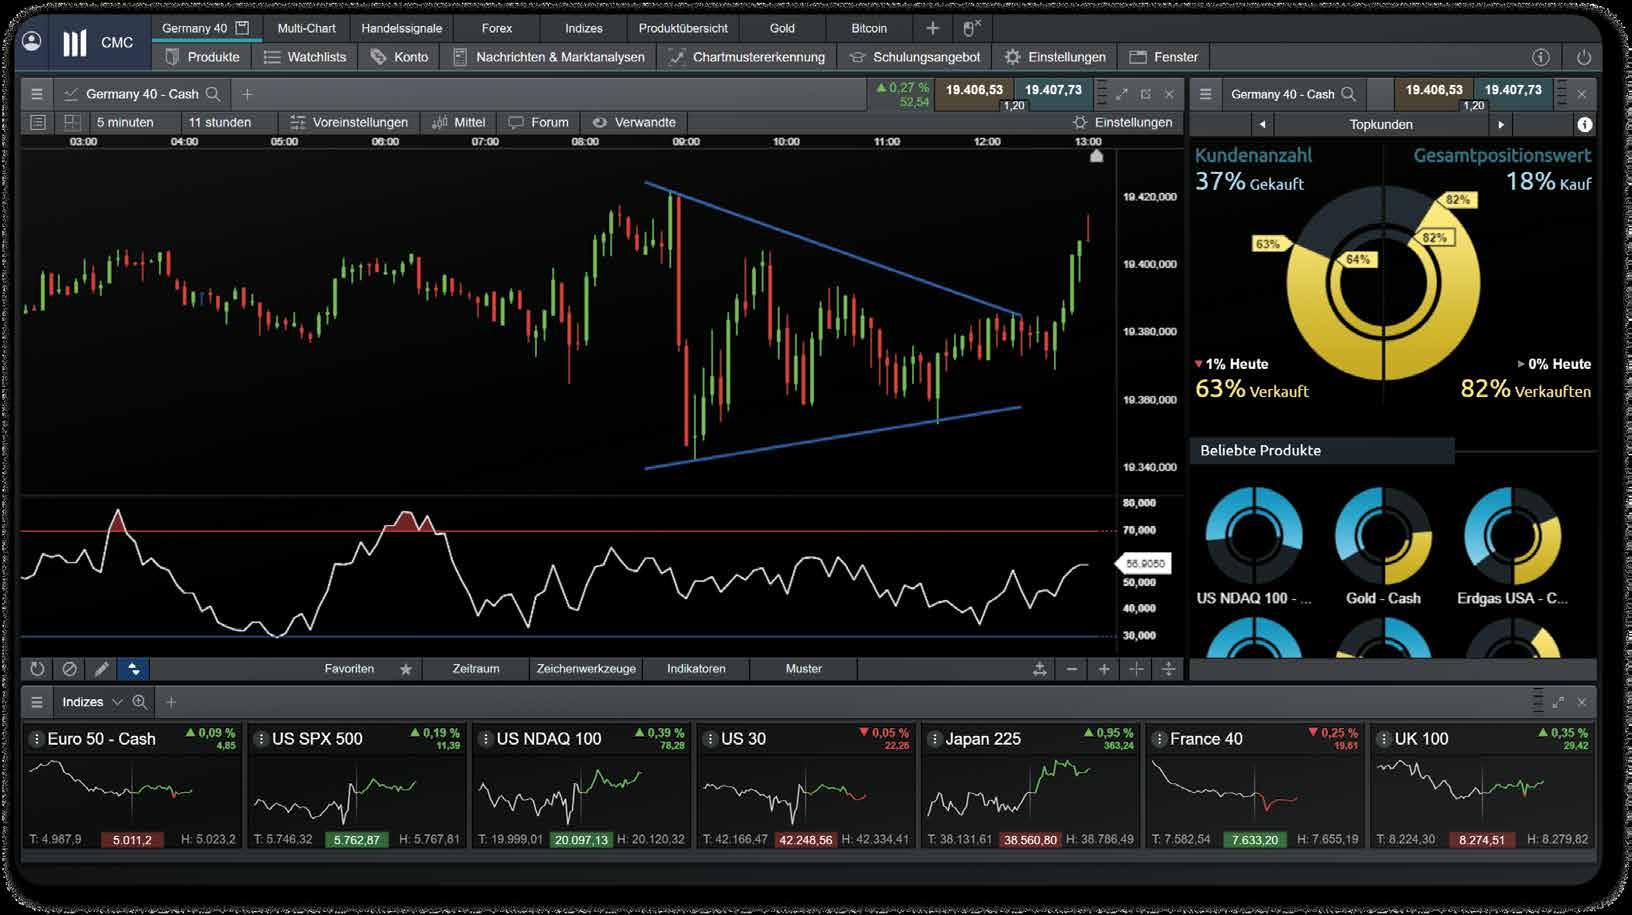
Task: Switch to the Multi-Chart tab
Action: (306, 28)
